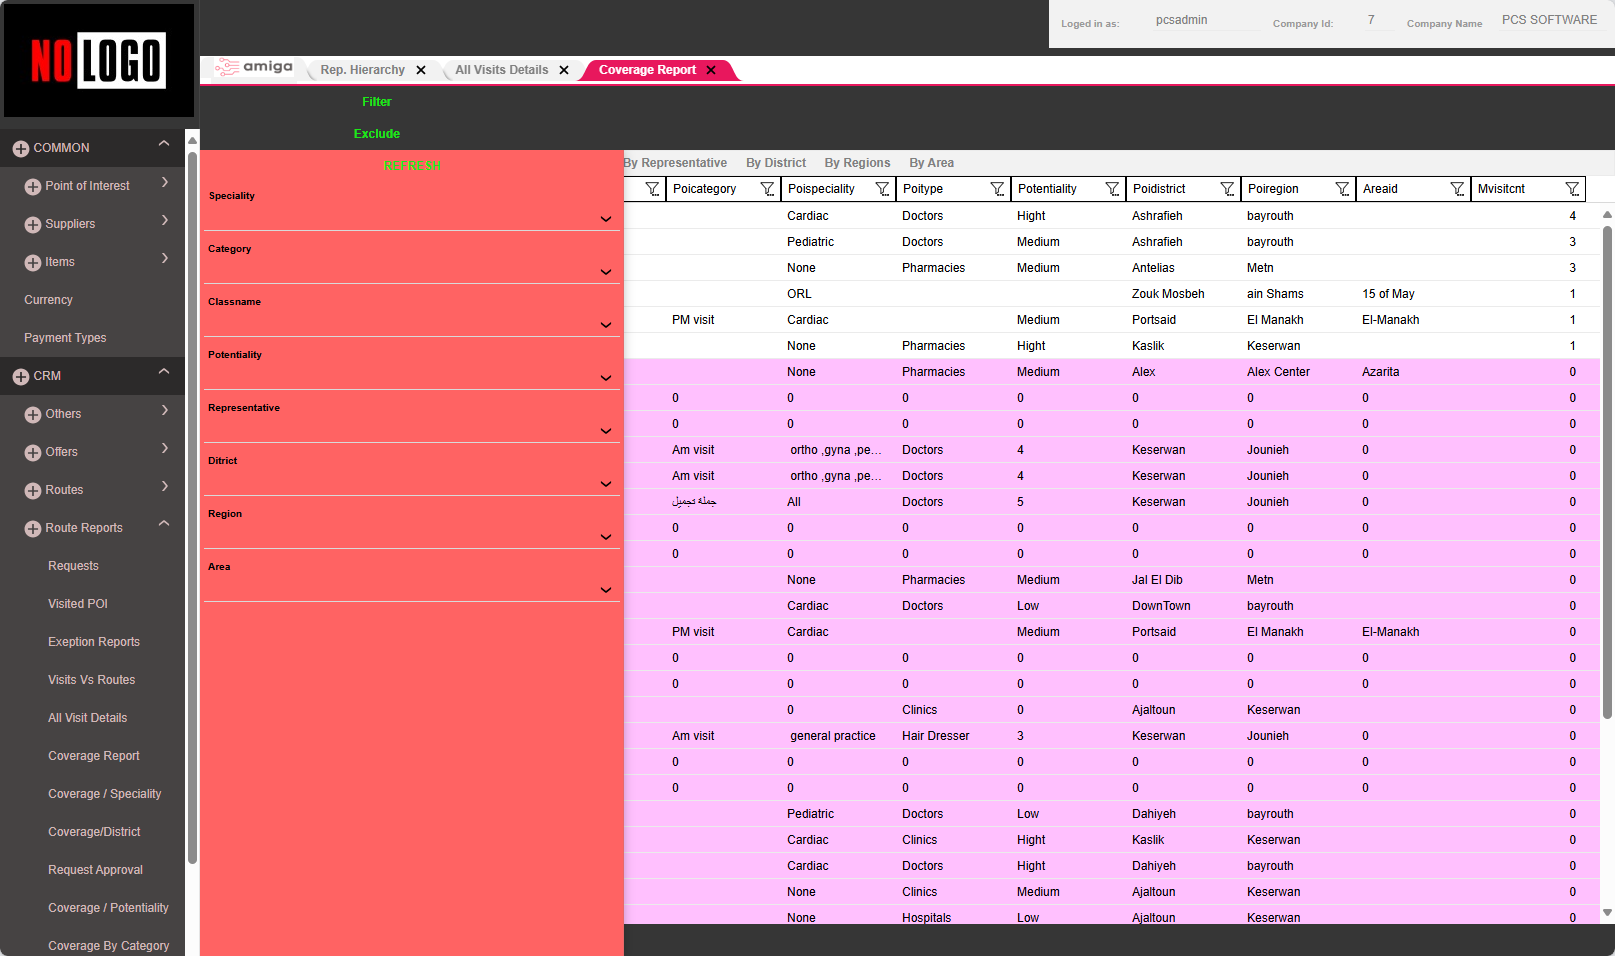Open filter funnel for Potentiality column
The width and height of the screenshot is (1615, 956).
[x=1112, y=189]
